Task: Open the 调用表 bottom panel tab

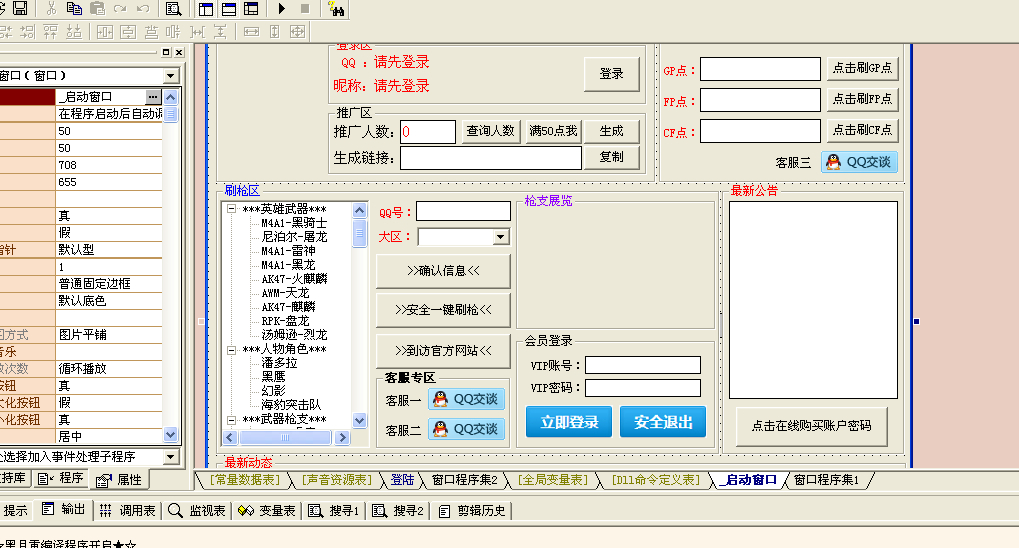Action: (127, 510)
